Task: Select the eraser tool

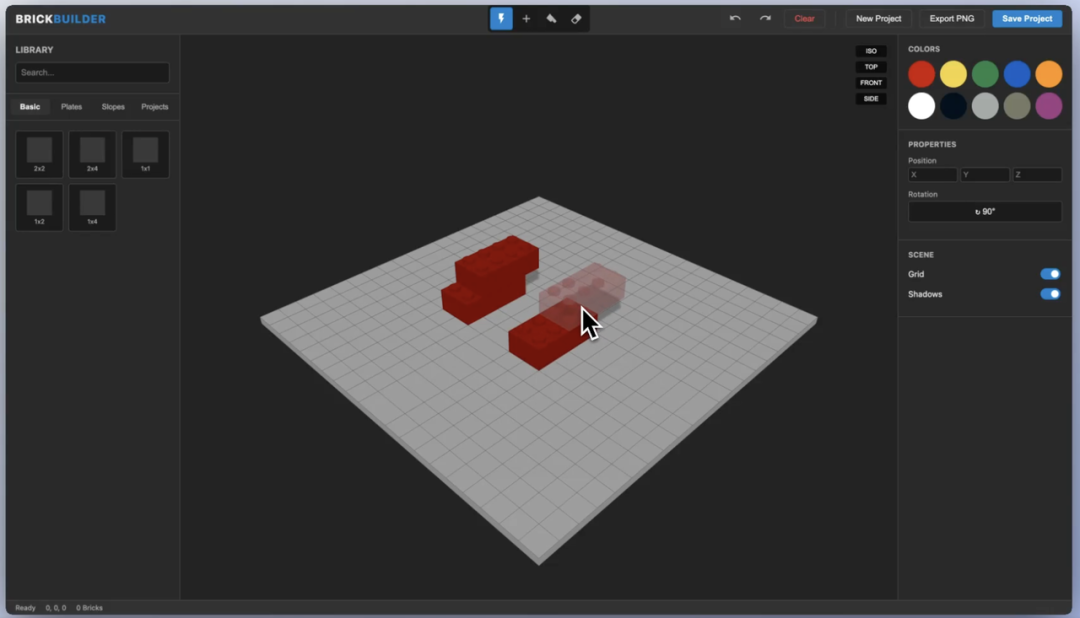Action: pyautogui.click(x=576, y=19)
